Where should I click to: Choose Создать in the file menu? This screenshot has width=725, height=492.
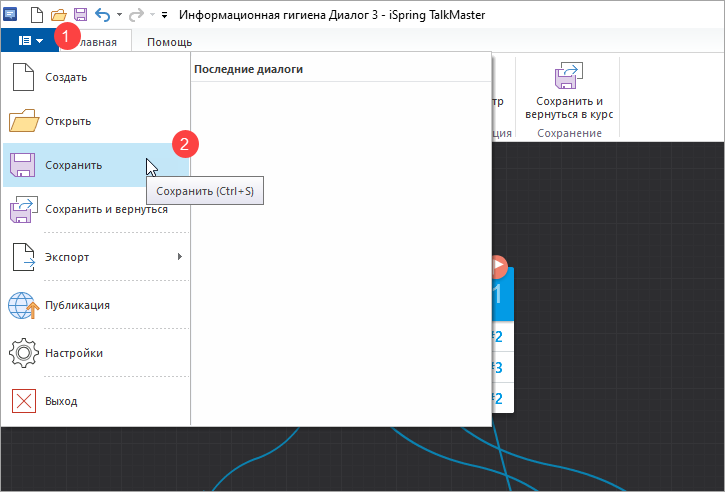click(96, 77)
